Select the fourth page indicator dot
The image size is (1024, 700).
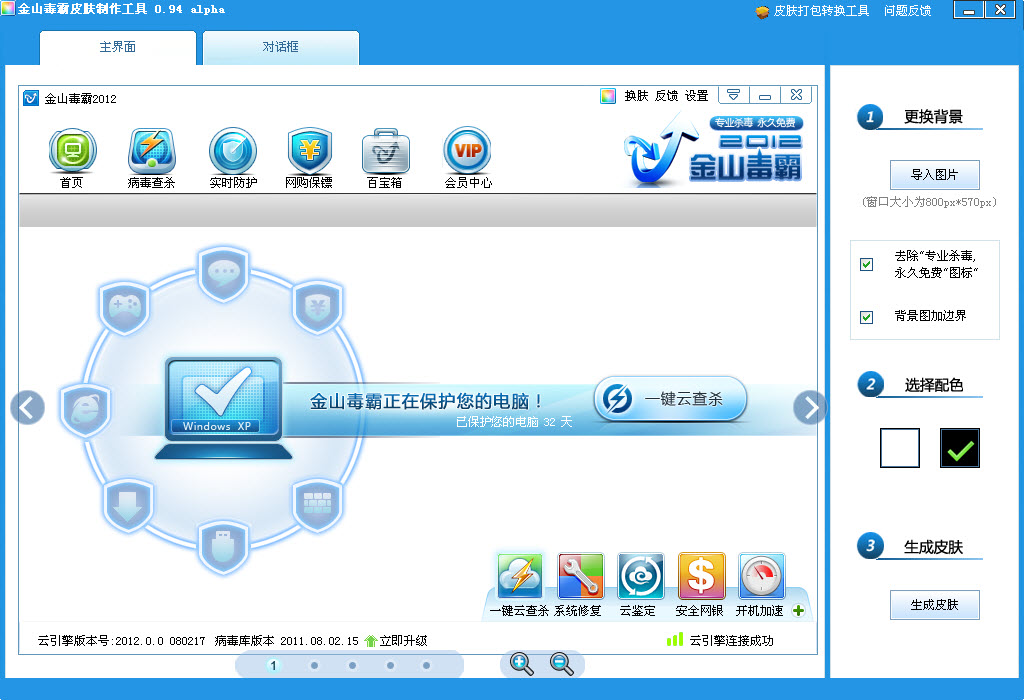point(390,665)
